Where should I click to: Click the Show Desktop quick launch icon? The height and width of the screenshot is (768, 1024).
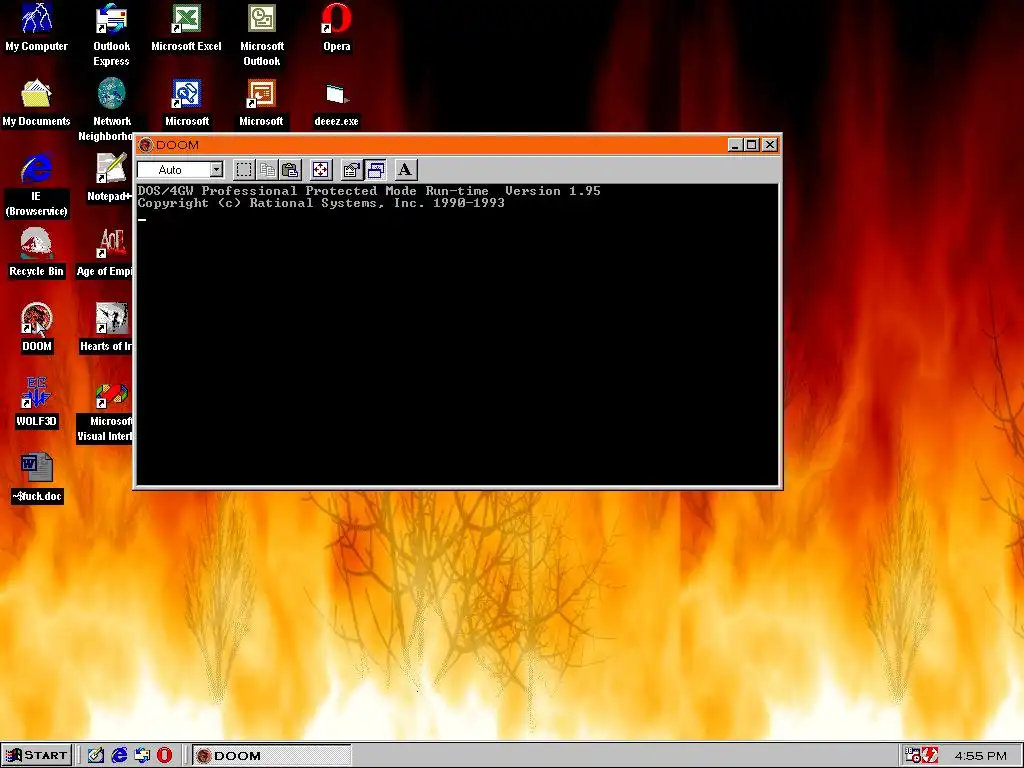96,756
